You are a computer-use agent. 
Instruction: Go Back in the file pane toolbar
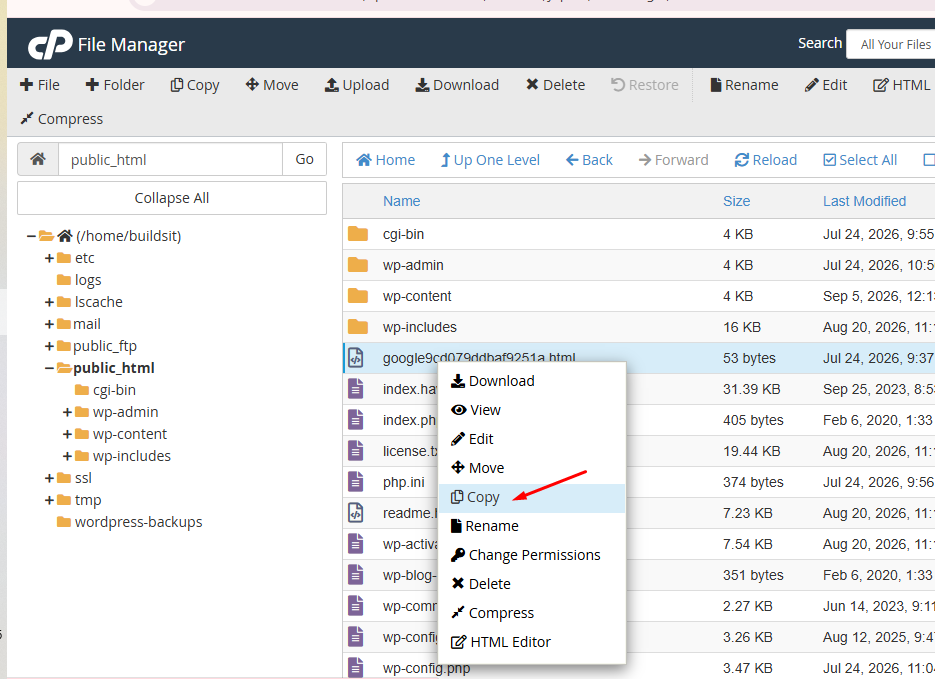pos(589,160)
